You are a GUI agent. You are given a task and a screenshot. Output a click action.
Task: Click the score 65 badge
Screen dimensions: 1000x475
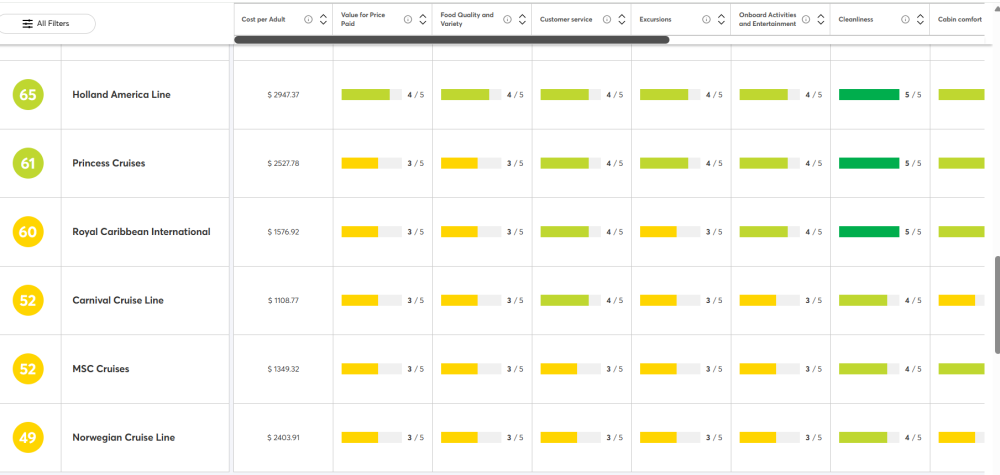point(28,95)
